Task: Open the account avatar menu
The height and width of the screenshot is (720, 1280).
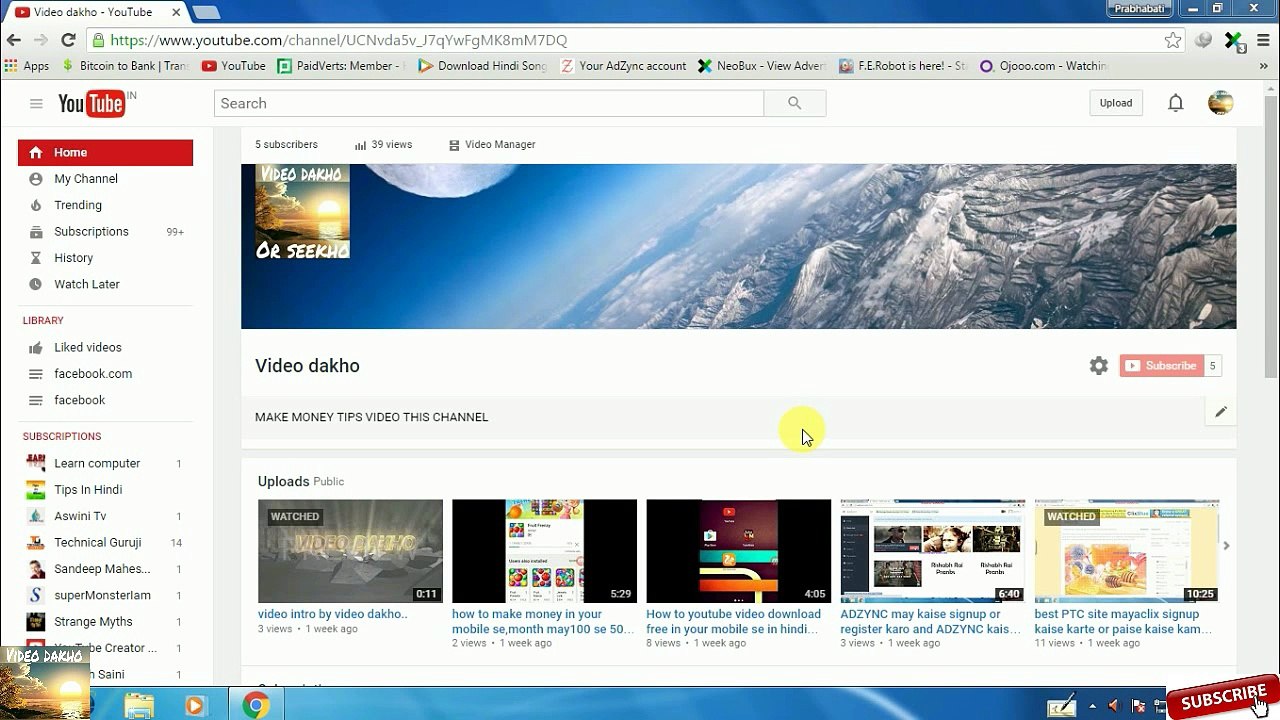Action: (1221, 103)
